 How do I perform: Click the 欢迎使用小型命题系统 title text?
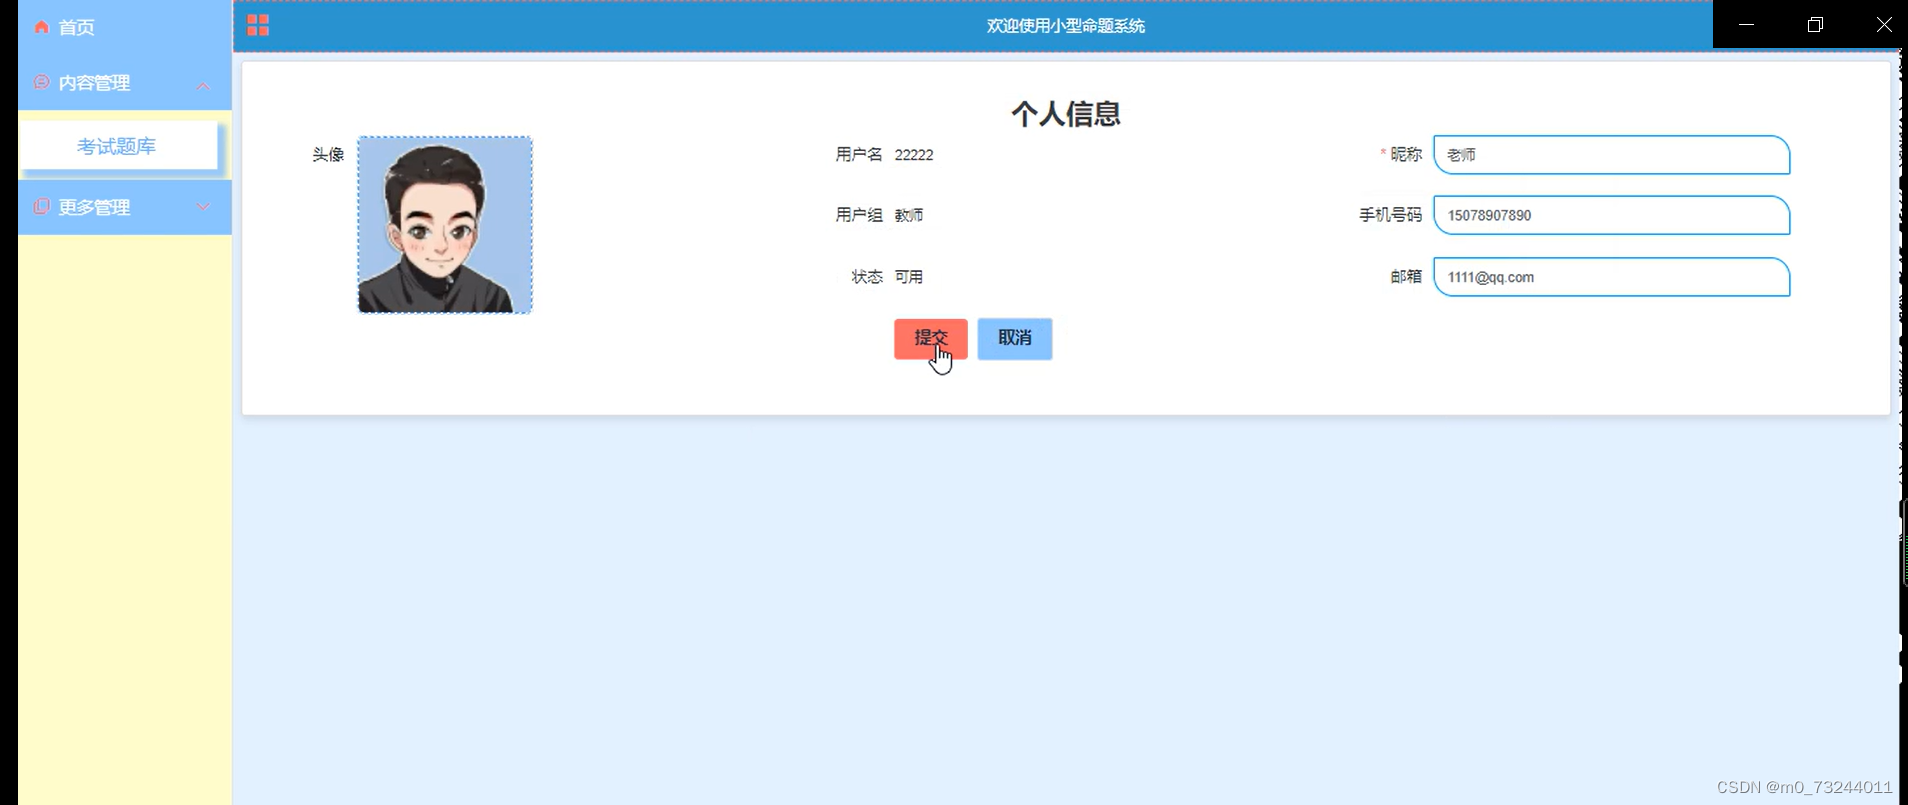tap(1066, 26)
